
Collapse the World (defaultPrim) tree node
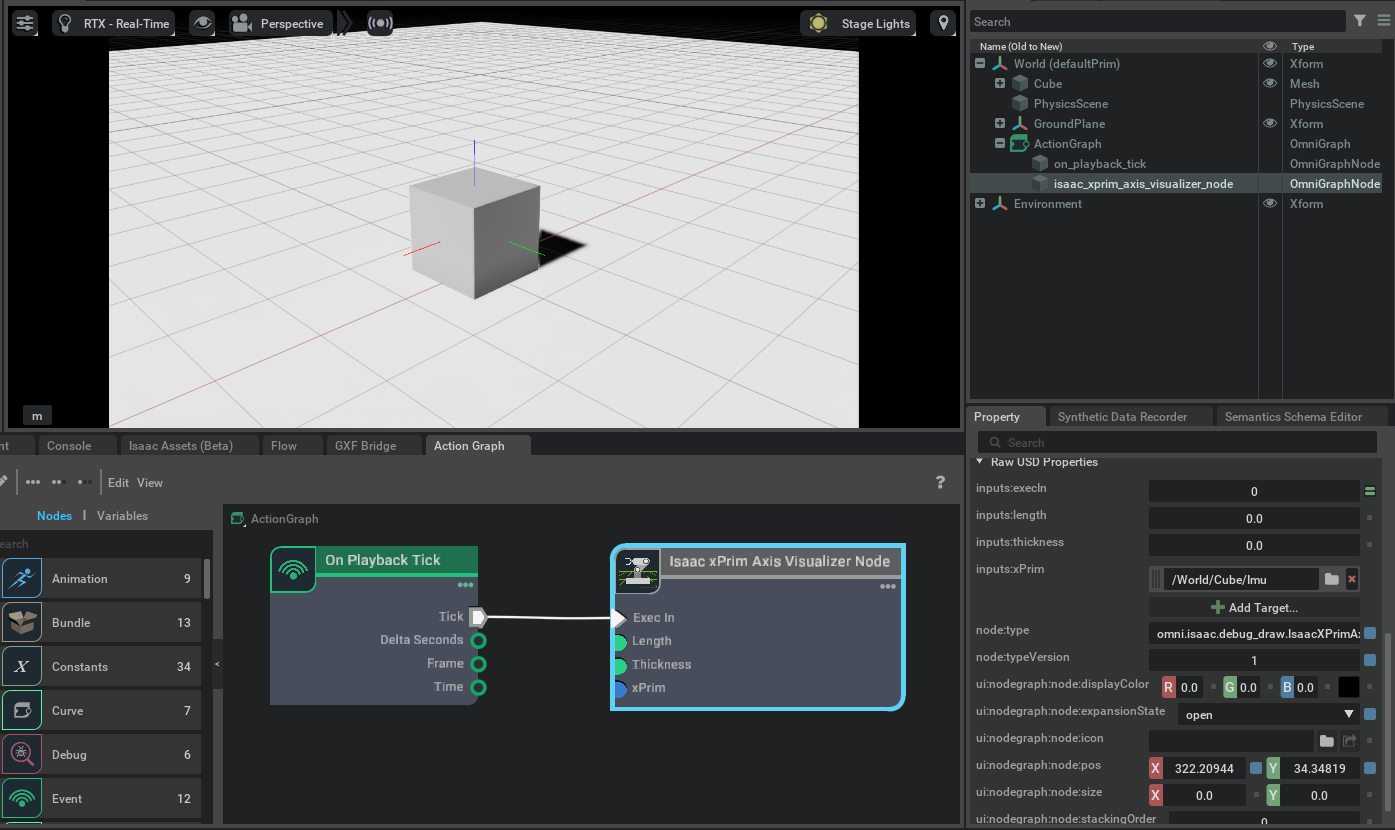(980, 63)
